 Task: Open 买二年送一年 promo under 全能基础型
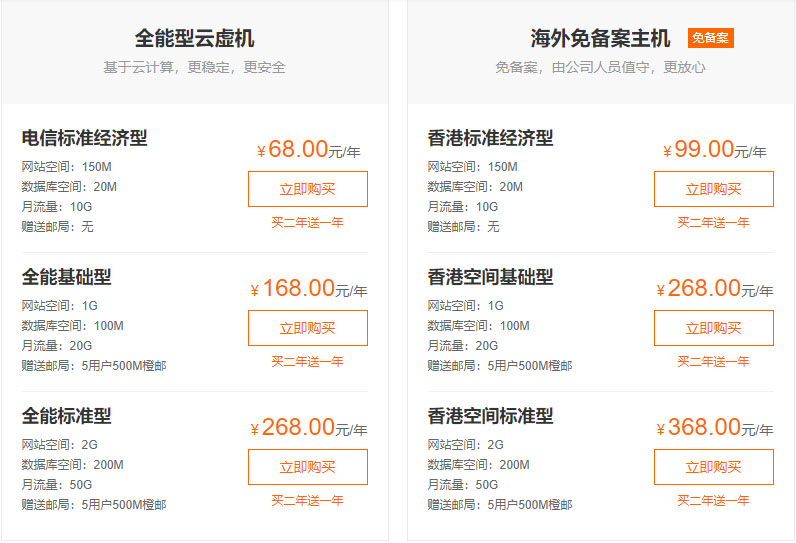tap(308, 361)
